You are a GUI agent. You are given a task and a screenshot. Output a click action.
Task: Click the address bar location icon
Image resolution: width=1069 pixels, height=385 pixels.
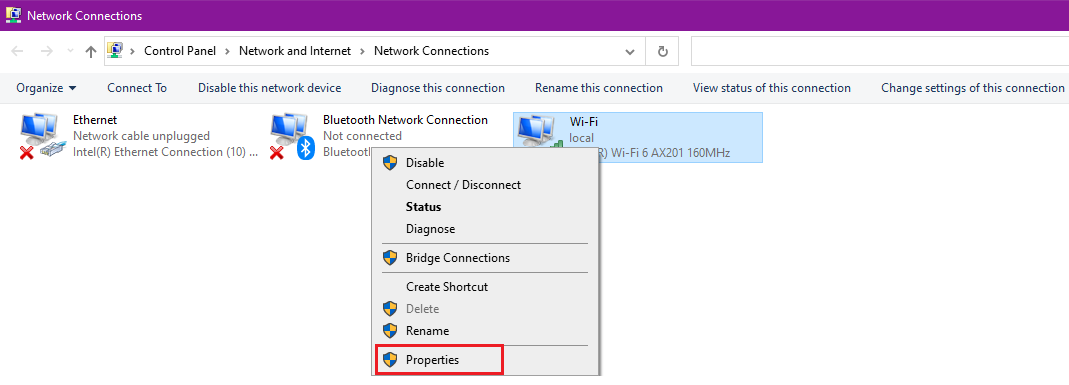(x=115, y=50)
